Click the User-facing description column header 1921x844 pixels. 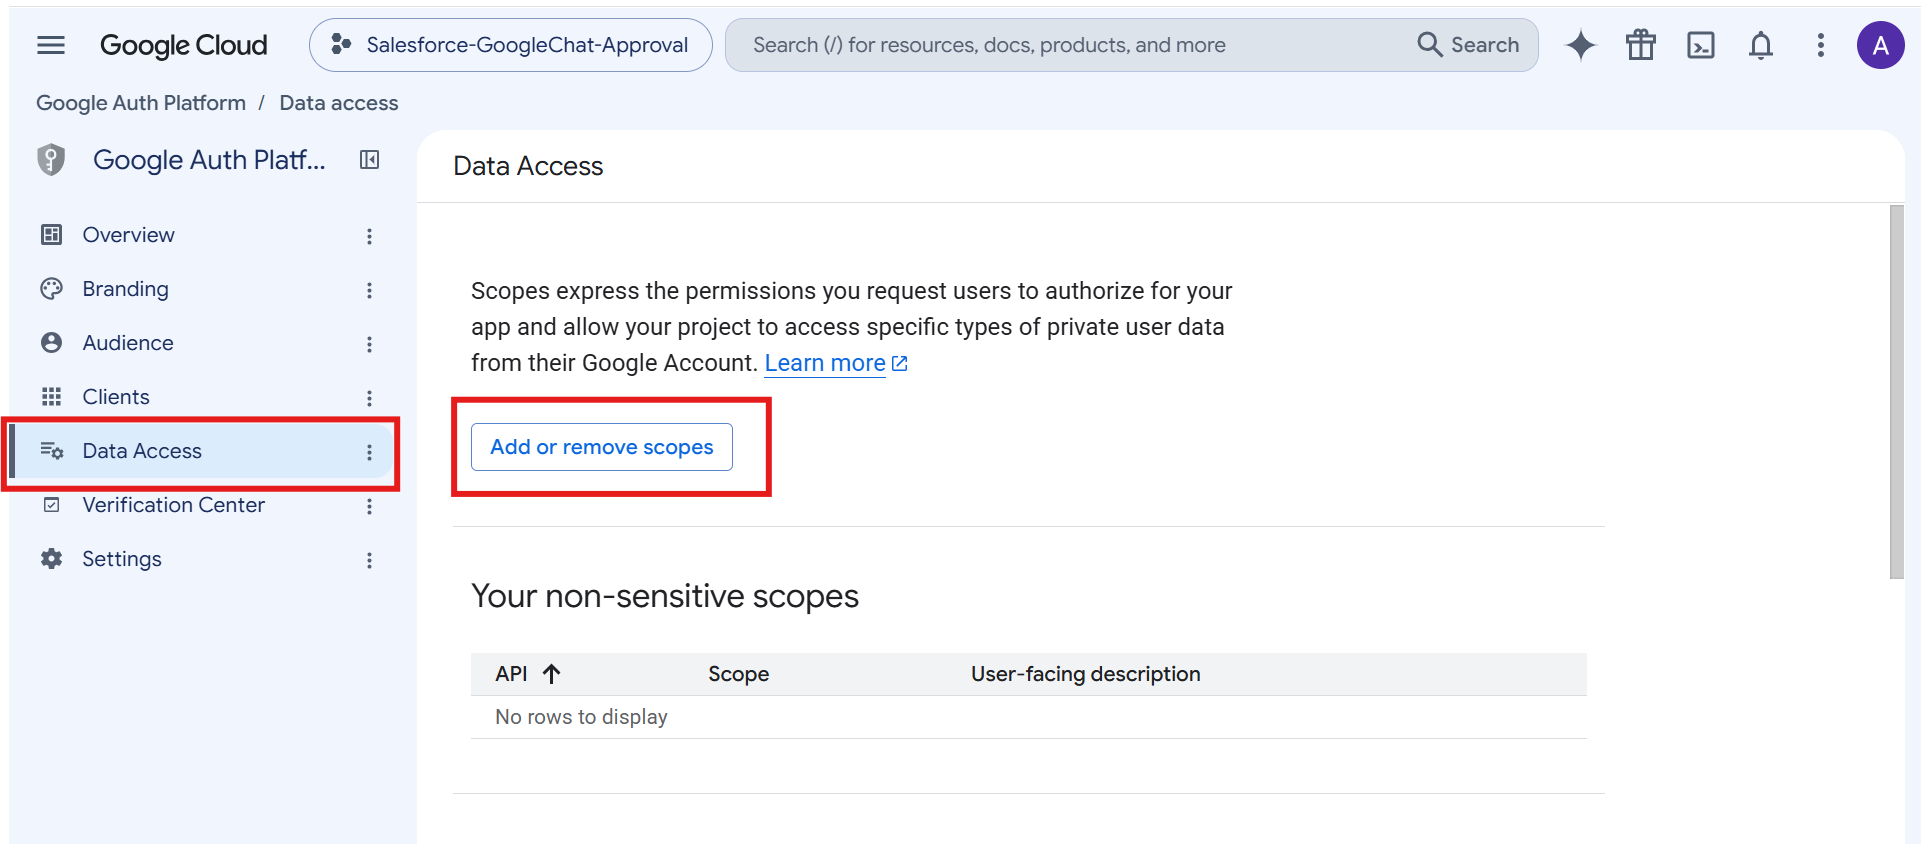coord(1086,674)
